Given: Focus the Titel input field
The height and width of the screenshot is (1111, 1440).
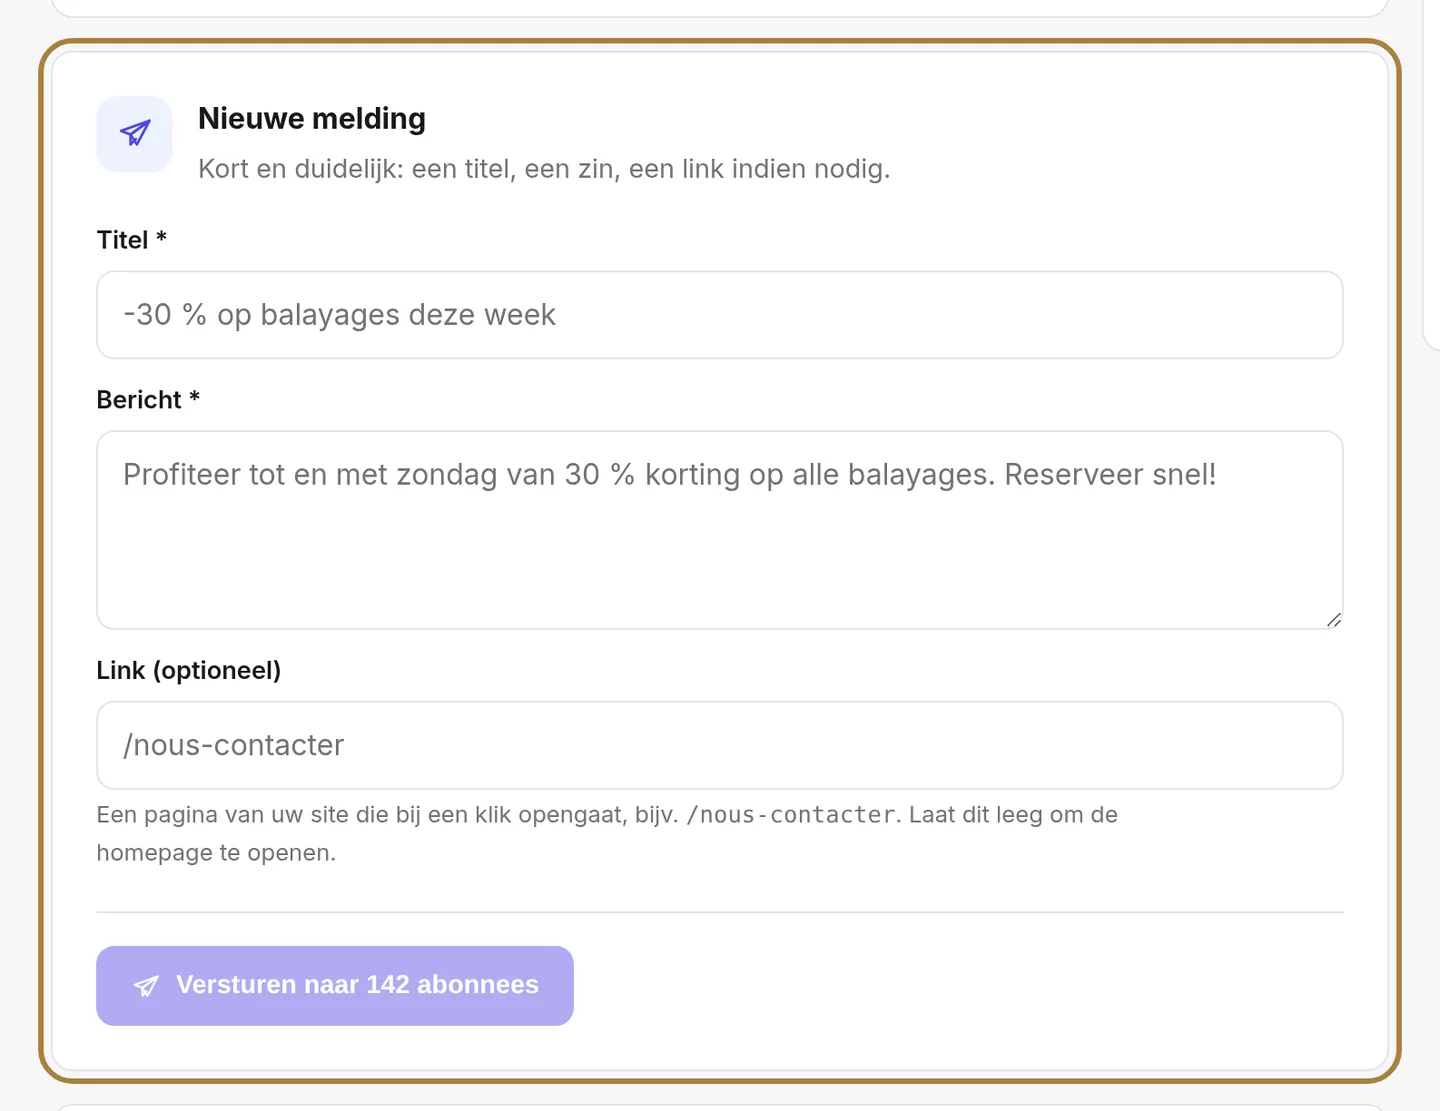Looking at the screenshot, I should [719, 315].
